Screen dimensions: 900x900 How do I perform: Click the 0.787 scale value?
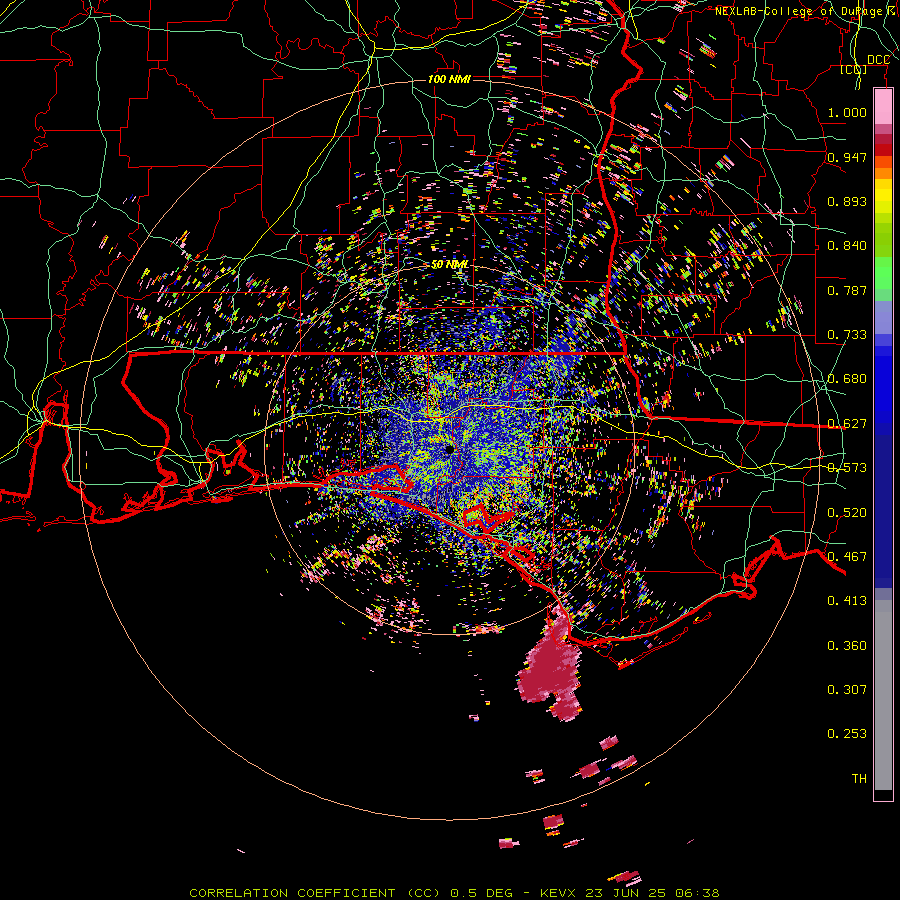click(847, 290)
